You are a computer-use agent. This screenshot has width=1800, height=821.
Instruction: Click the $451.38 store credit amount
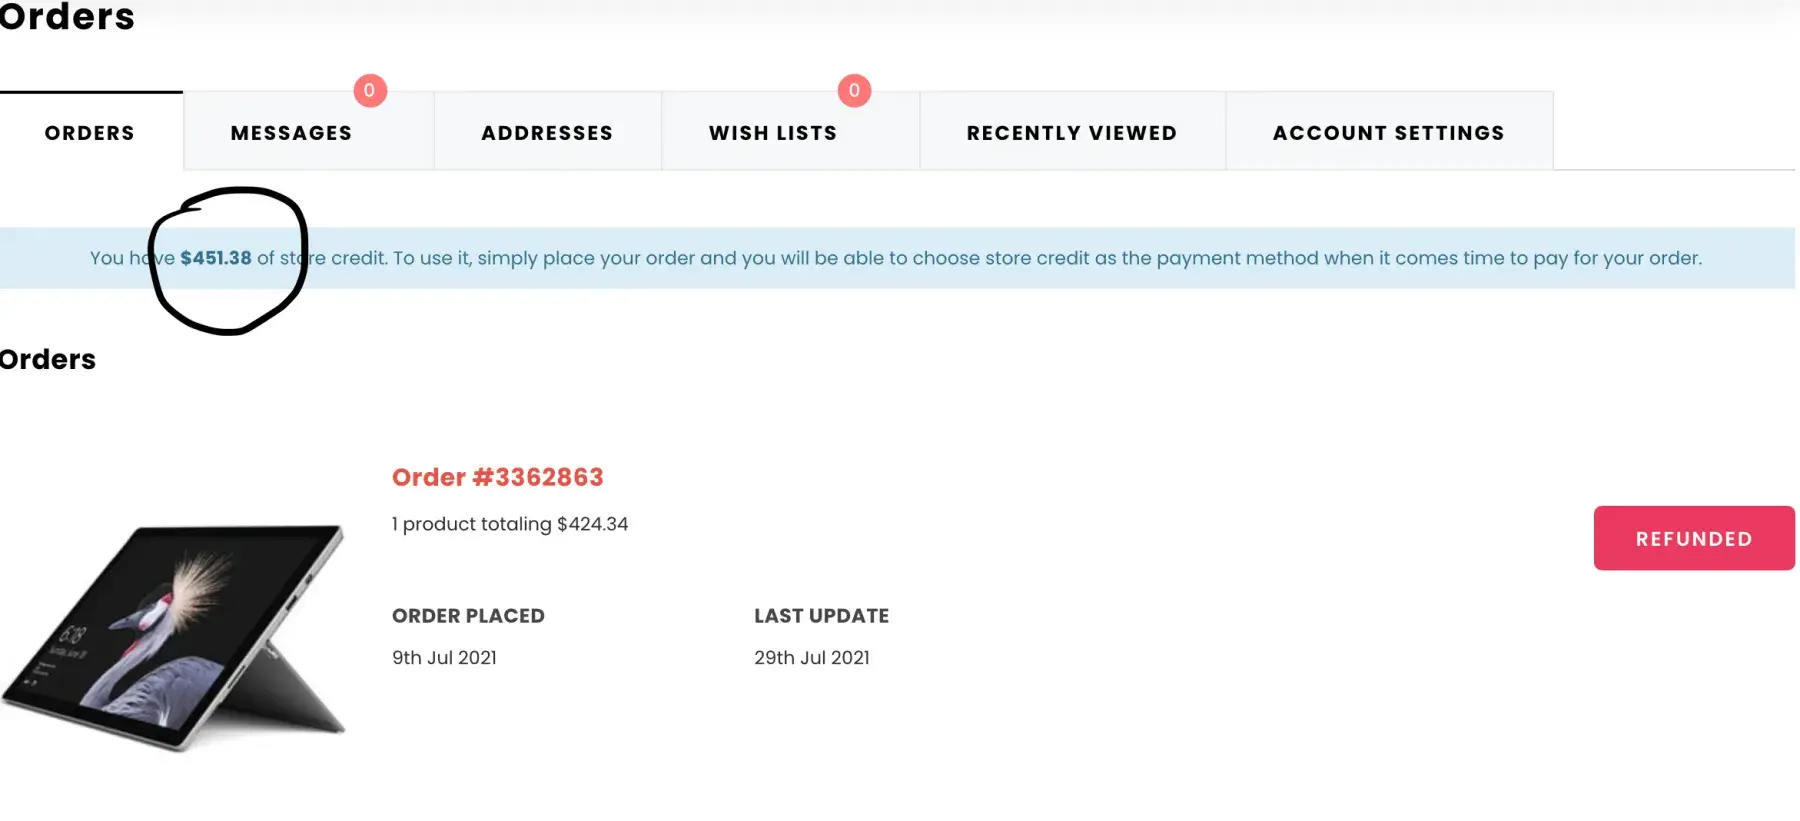(216, 258)
